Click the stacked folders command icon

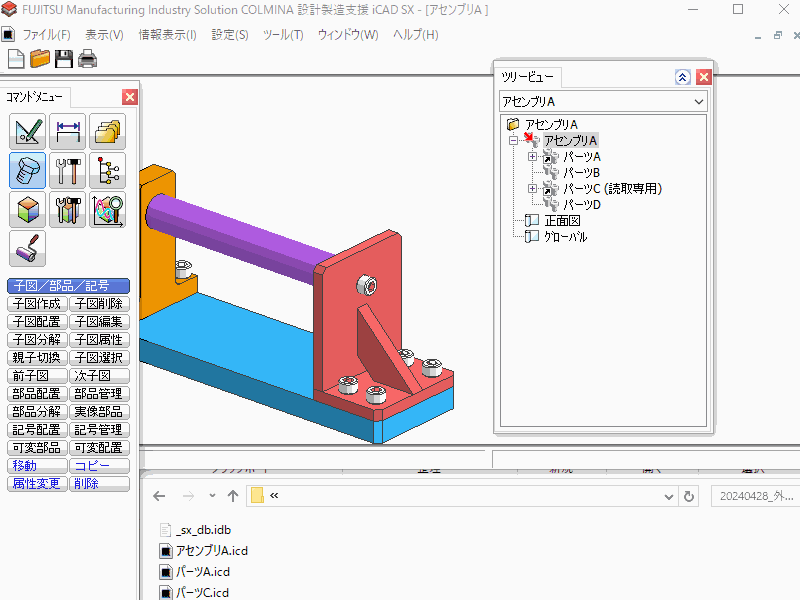(x=107, y=132)
